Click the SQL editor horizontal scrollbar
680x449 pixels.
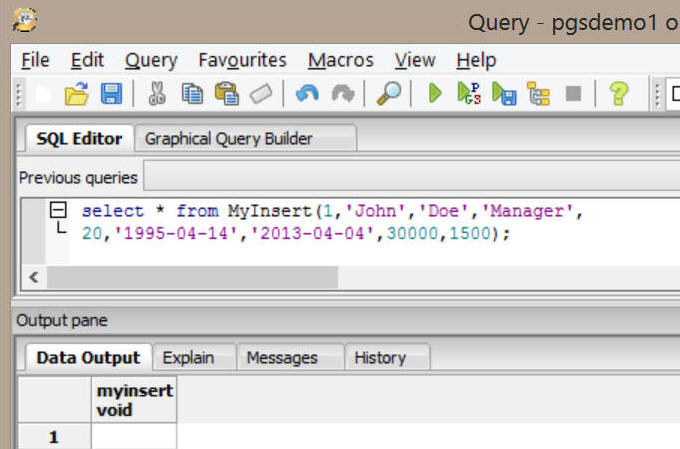pos(190,277)
